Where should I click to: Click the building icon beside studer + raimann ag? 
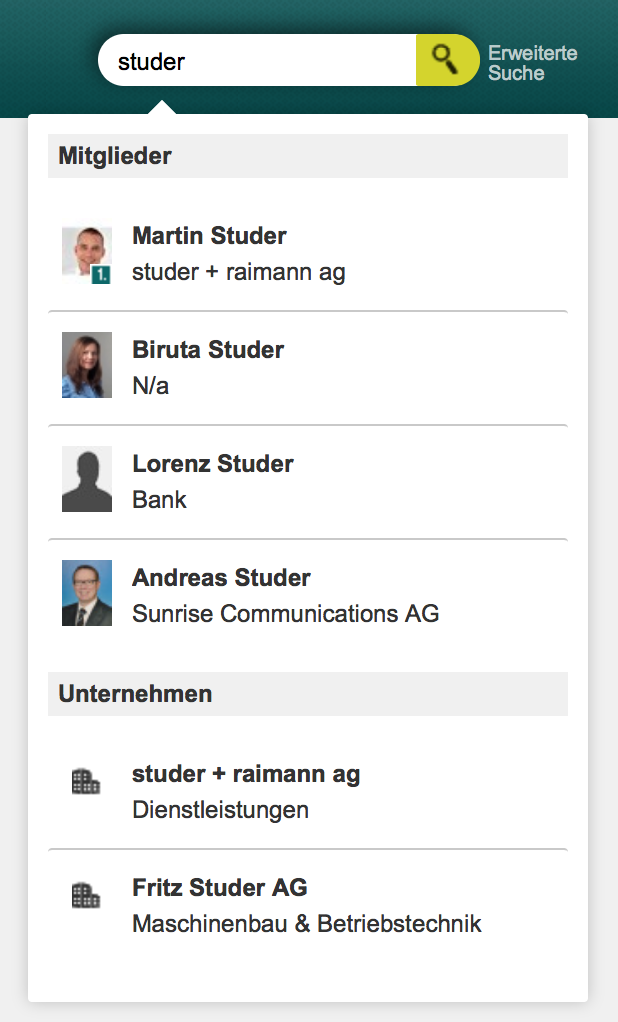point(87,781)
